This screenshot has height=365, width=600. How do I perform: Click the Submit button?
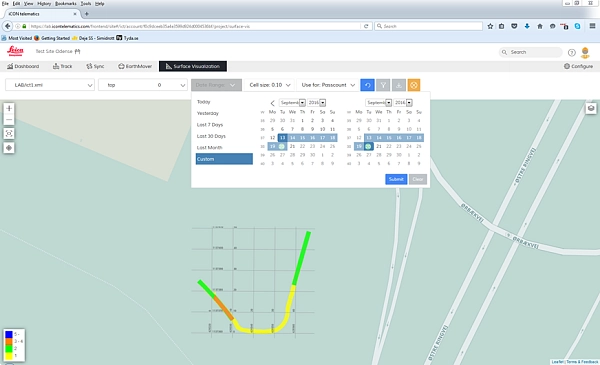(x=396, y=179)
